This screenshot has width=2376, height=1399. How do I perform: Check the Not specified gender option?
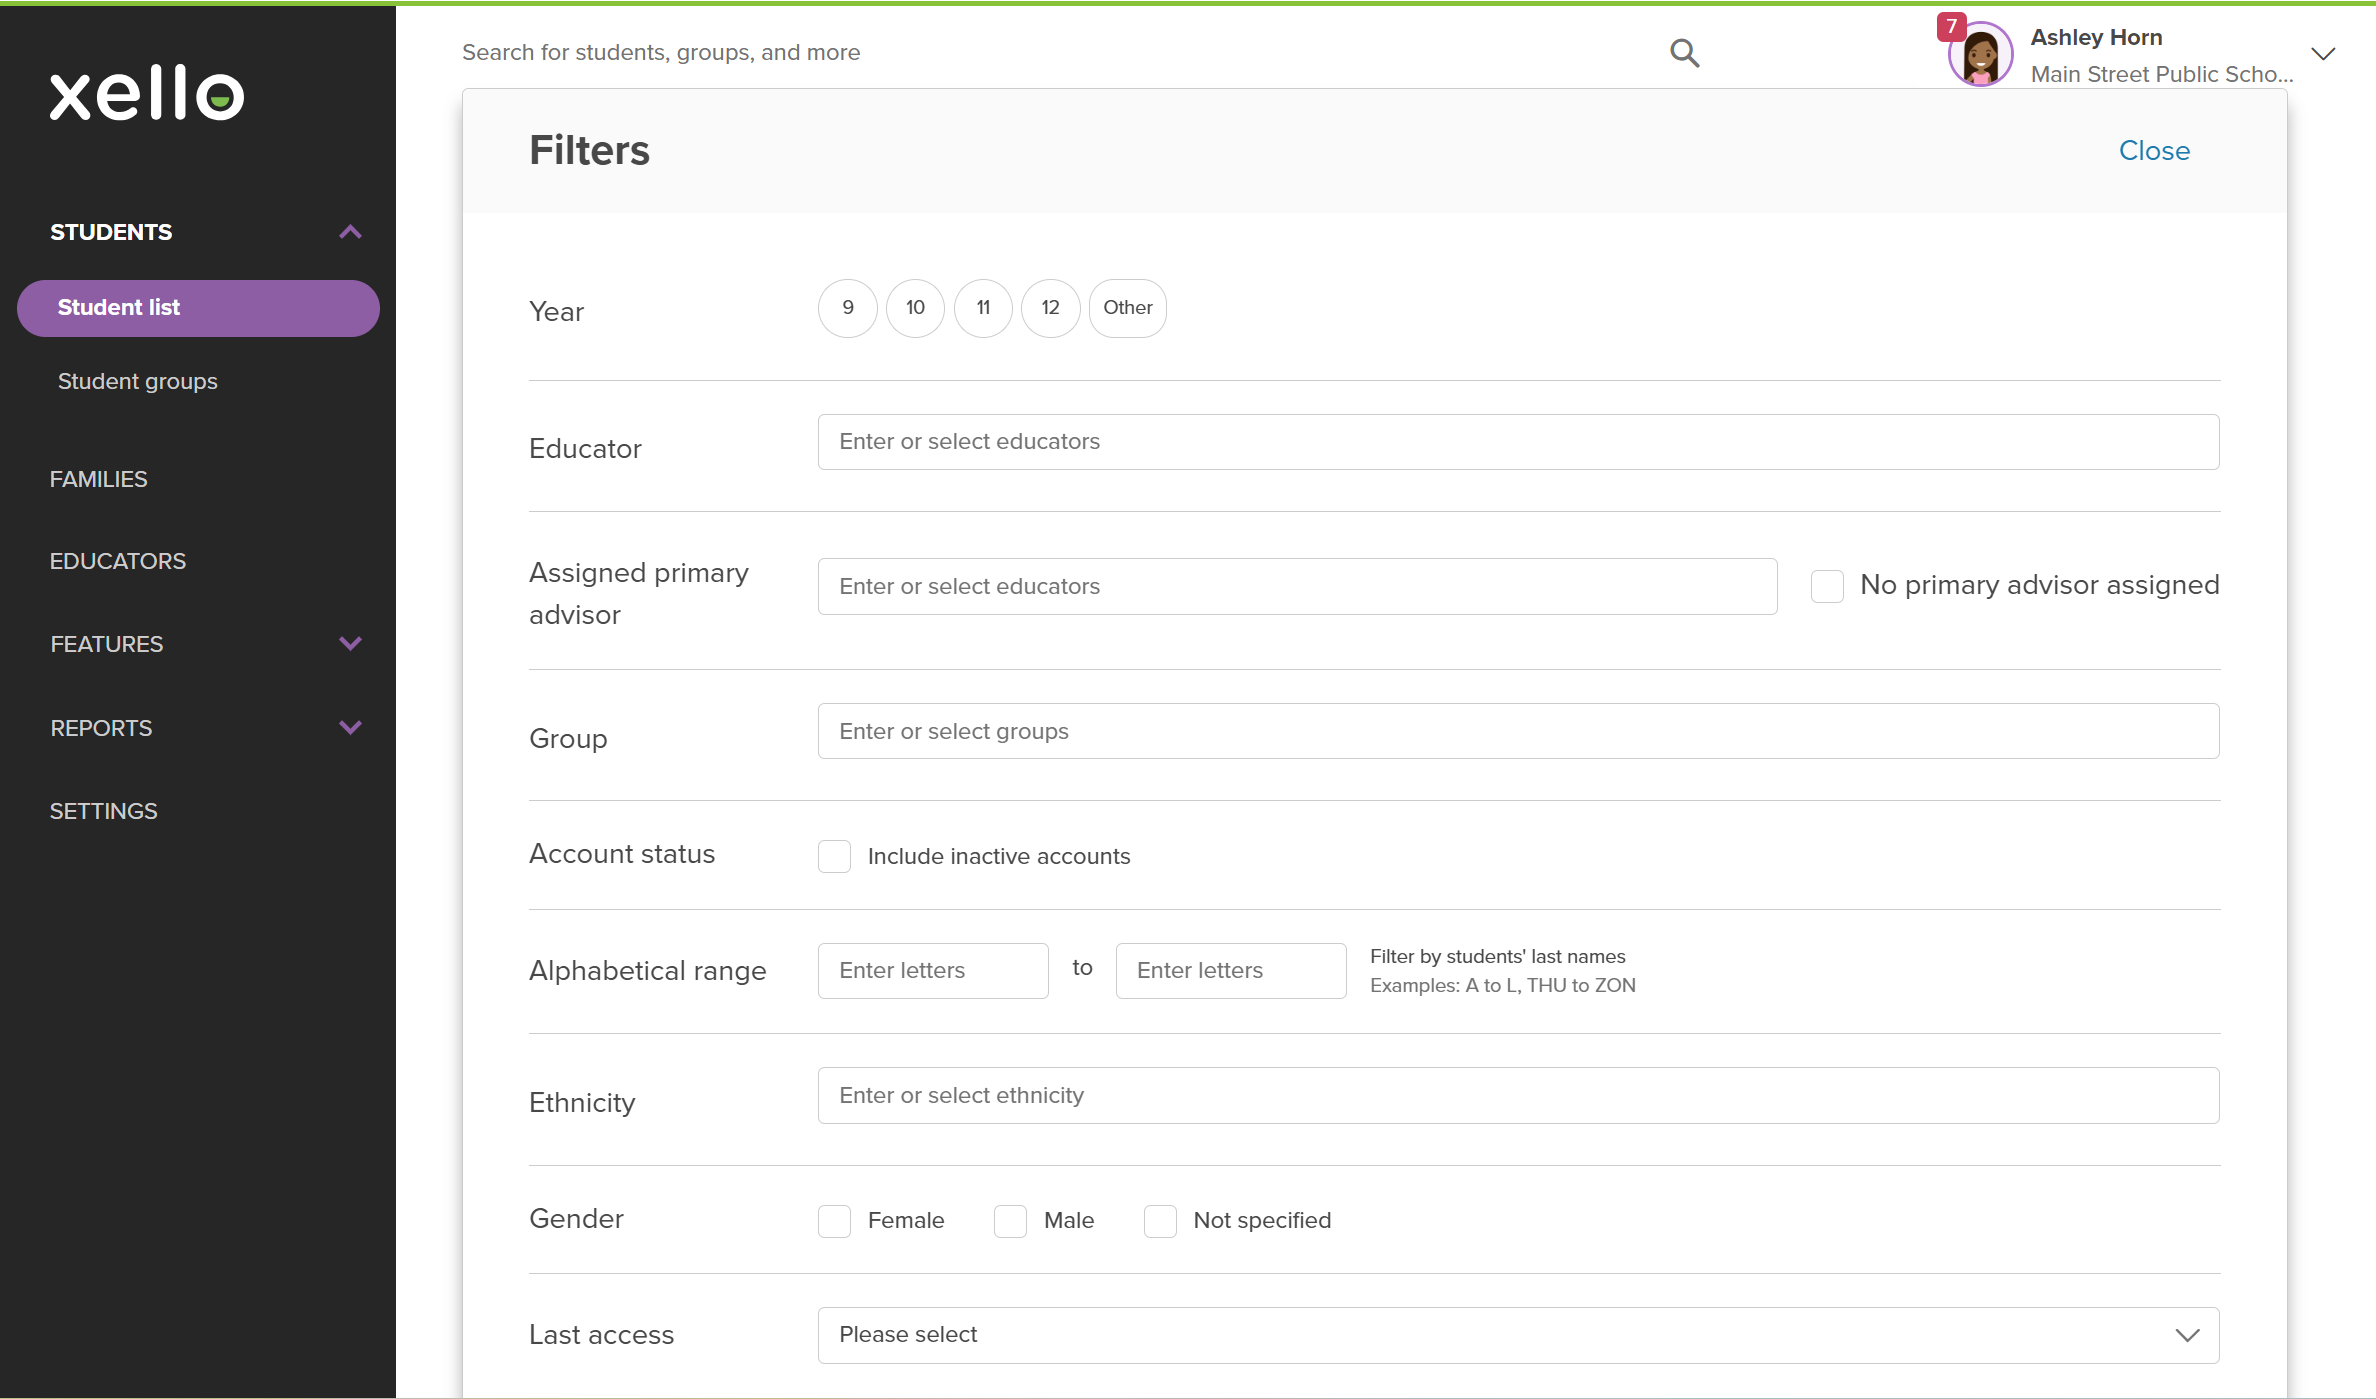(1160, 1221)
